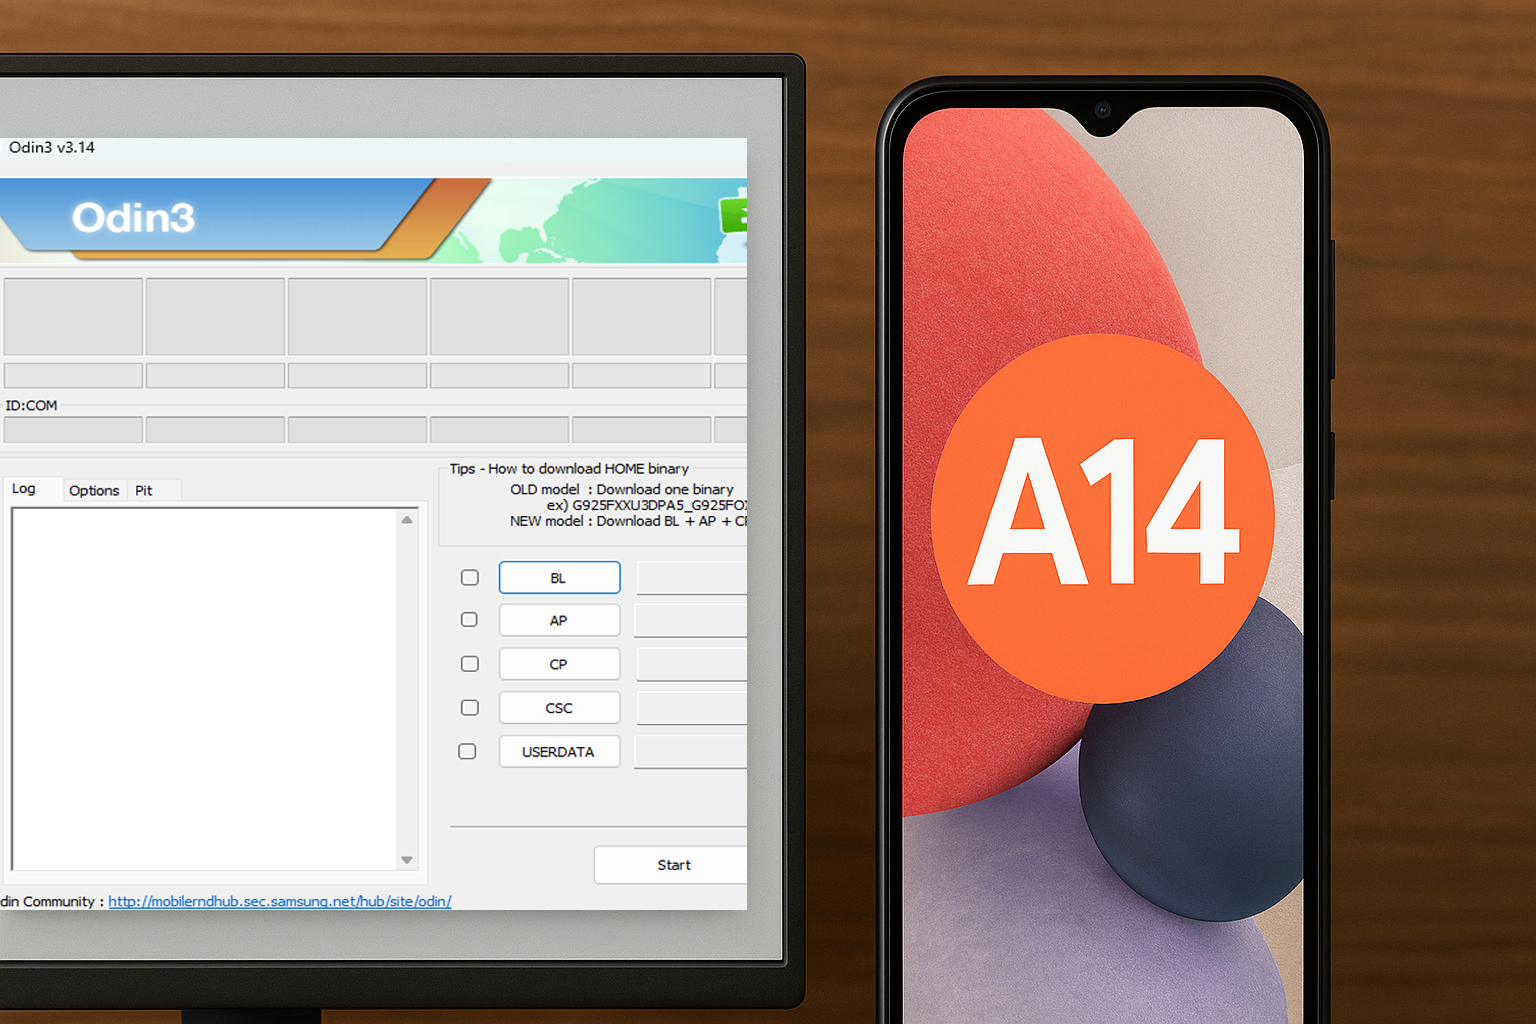
Task: Click the green icon at banner's right edge
Action: (x=735, y=216)
